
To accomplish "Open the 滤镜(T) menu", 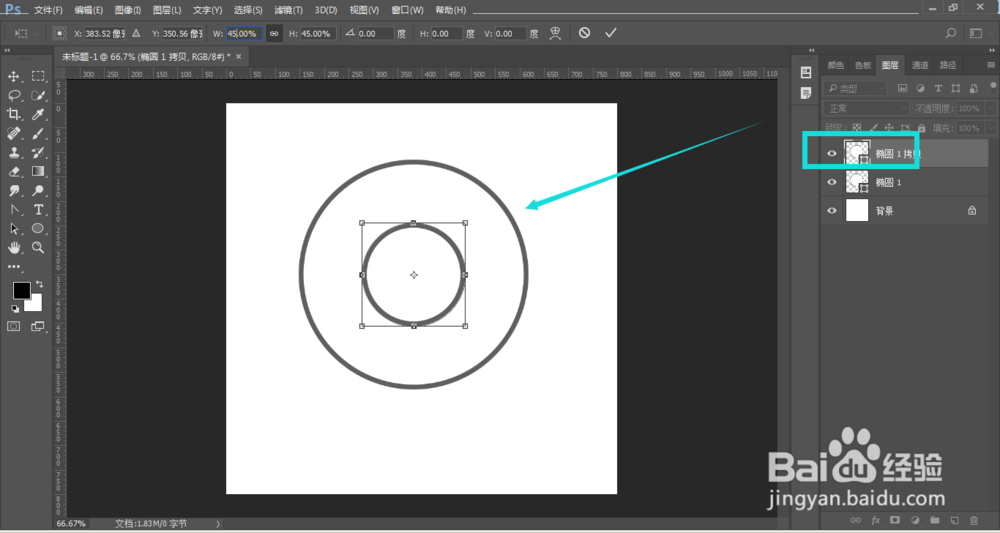I will 288,10.
